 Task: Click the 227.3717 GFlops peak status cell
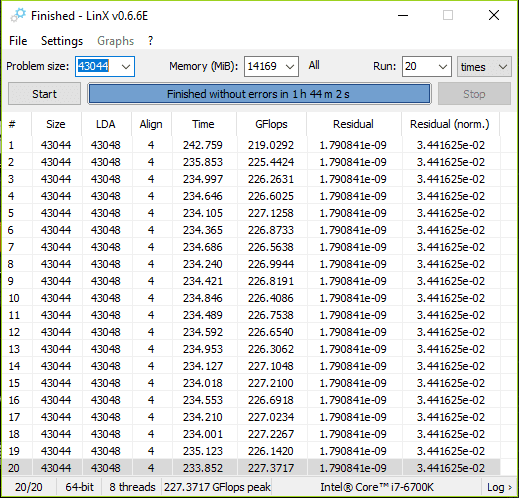coord(217,487)
